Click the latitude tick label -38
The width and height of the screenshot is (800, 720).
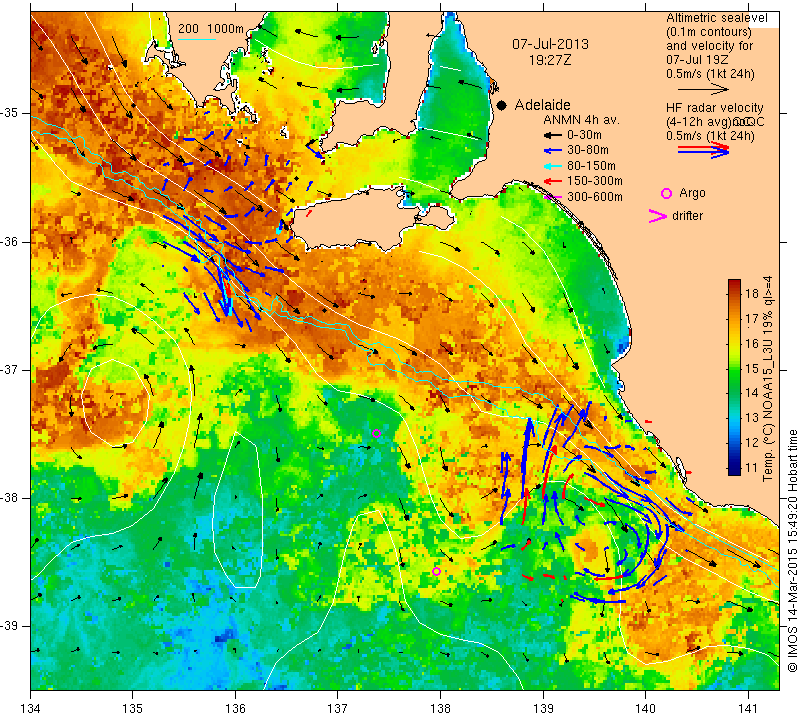pyautogui.click(x=11, y=498)
